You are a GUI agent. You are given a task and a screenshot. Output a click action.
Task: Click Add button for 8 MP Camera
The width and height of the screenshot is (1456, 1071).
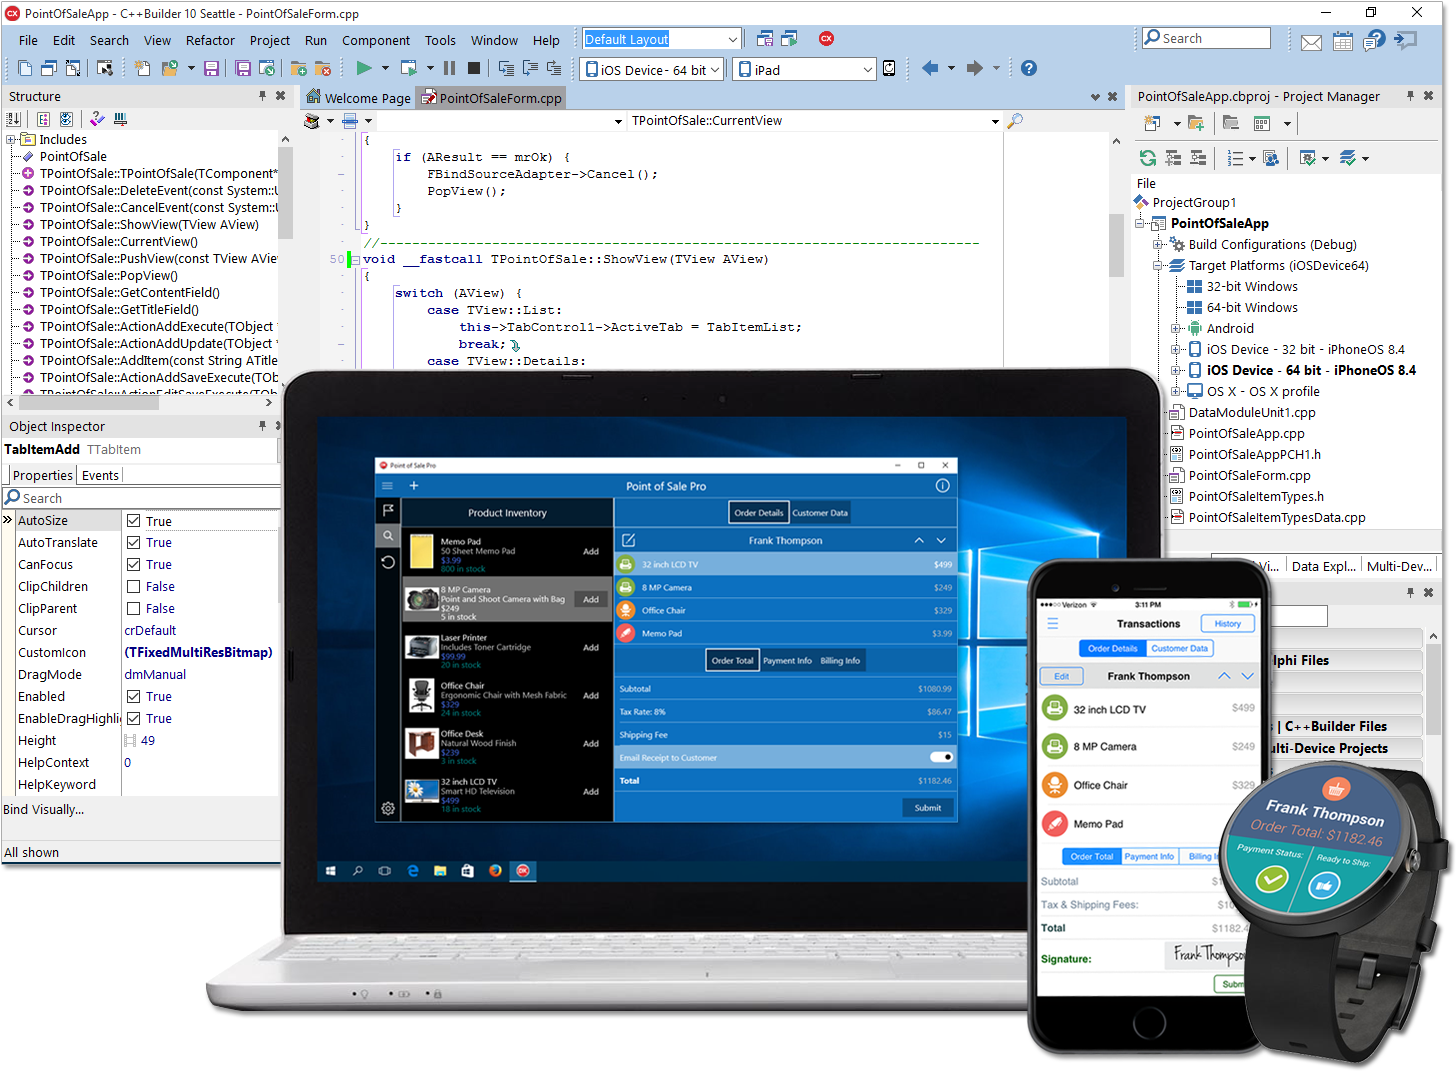(x=591, y=599)
